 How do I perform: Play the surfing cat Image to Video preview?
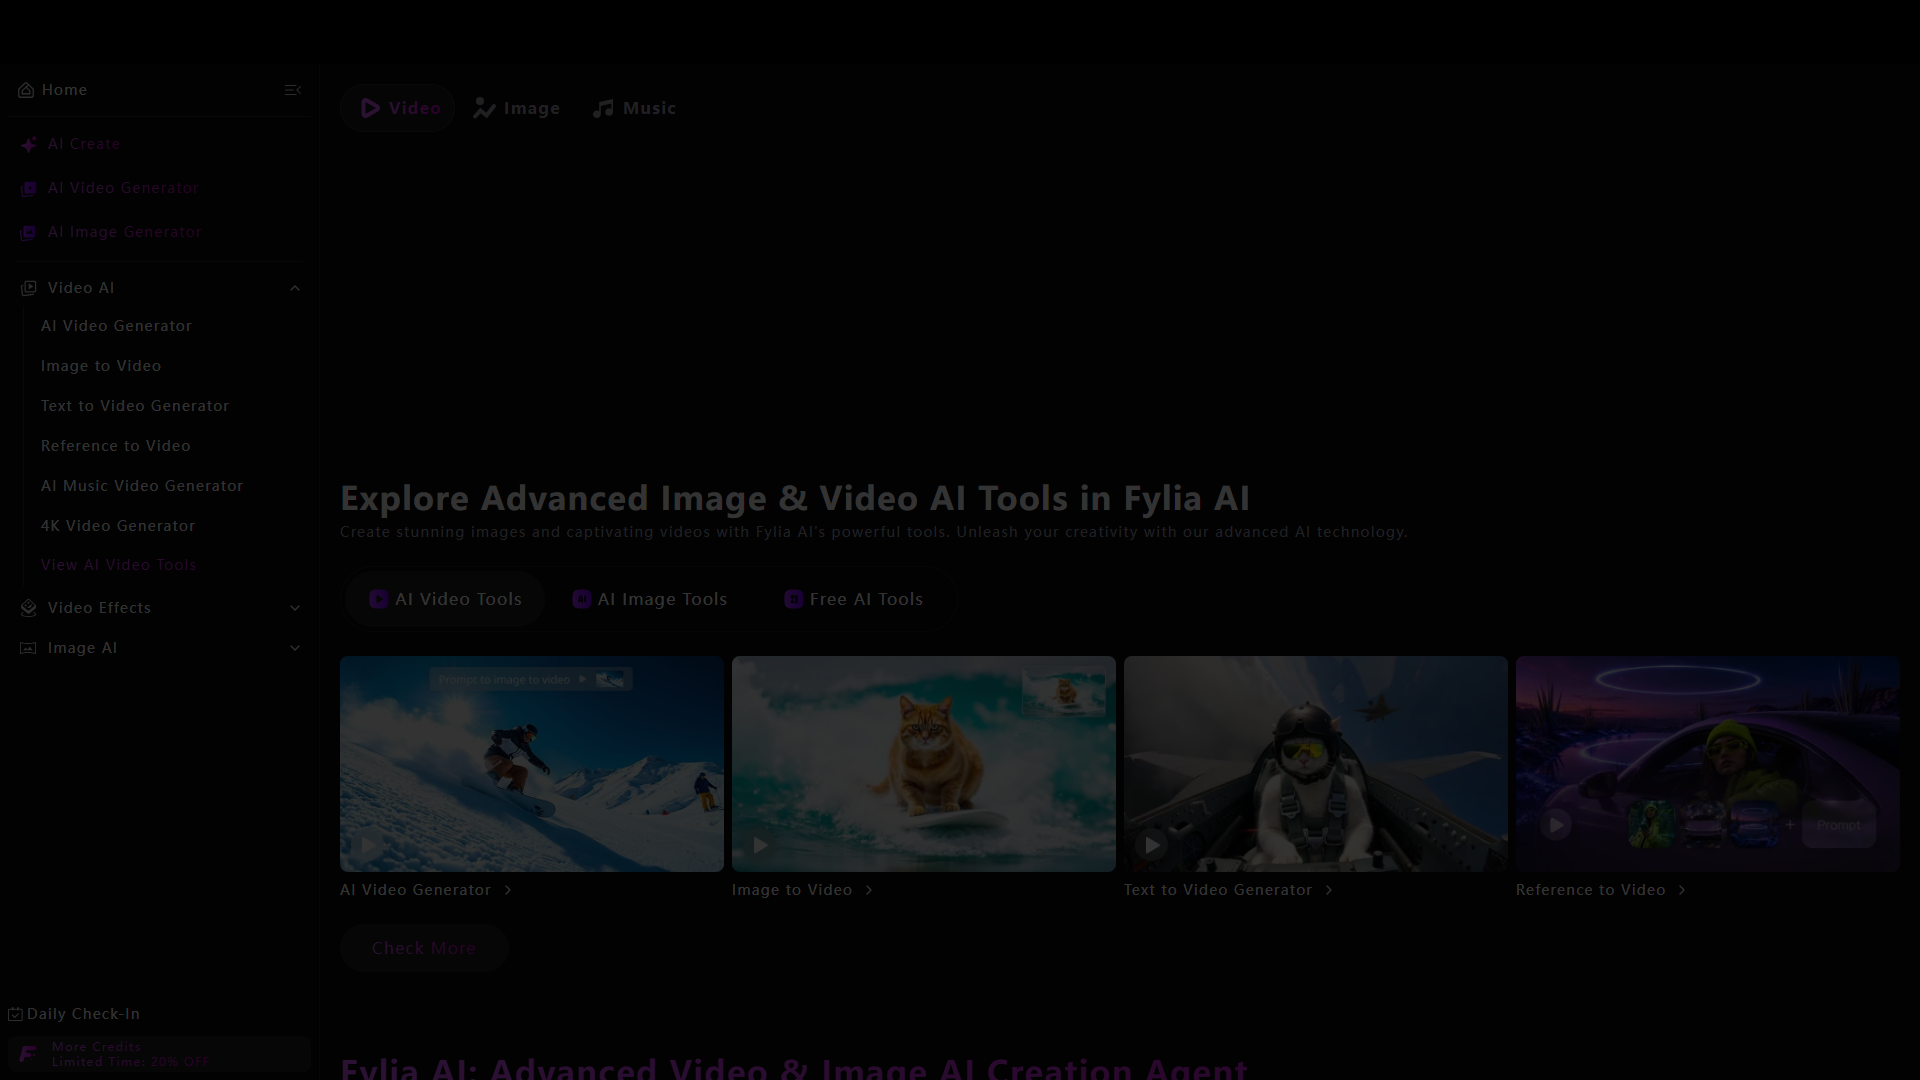coord(761,846)
